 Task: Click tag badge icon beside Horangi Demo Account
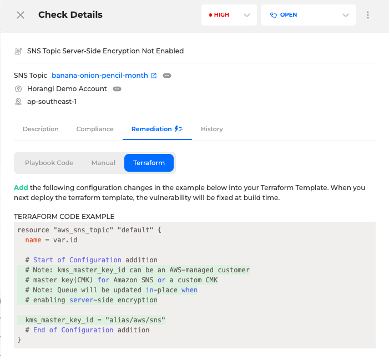pyautogui.click(x=117, y=89)
